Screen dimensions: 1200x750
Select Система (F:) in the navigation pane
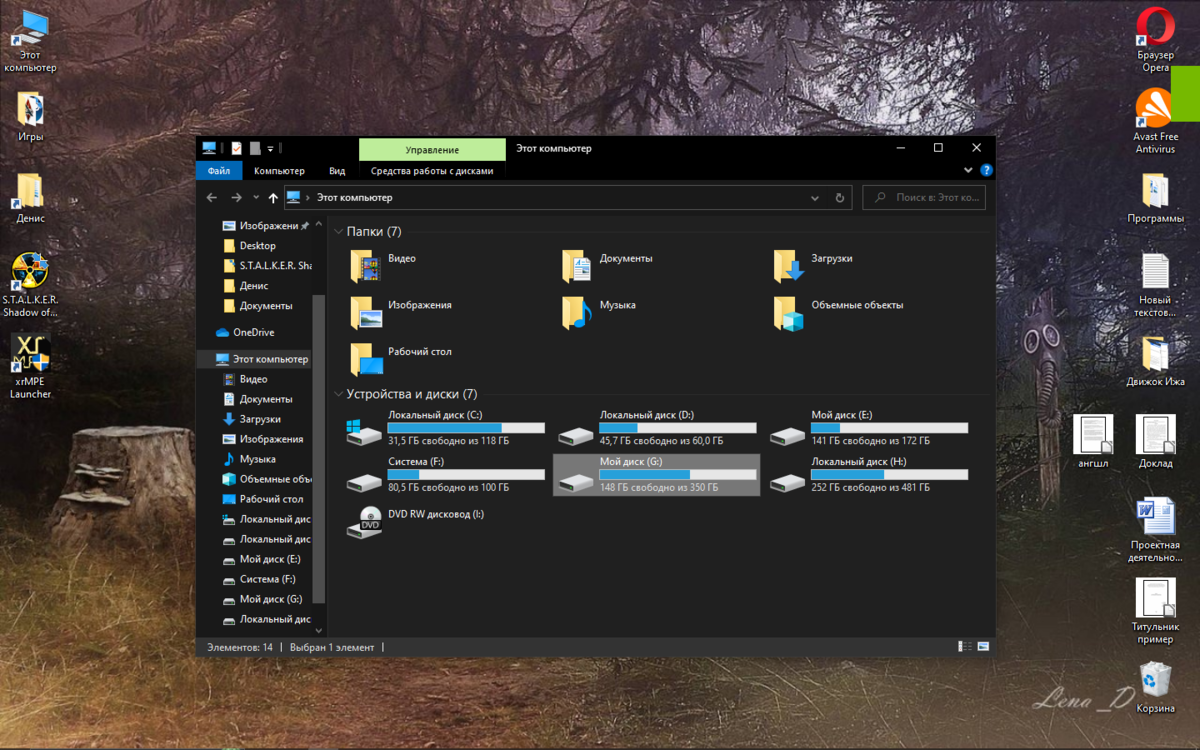pos(266,579)
